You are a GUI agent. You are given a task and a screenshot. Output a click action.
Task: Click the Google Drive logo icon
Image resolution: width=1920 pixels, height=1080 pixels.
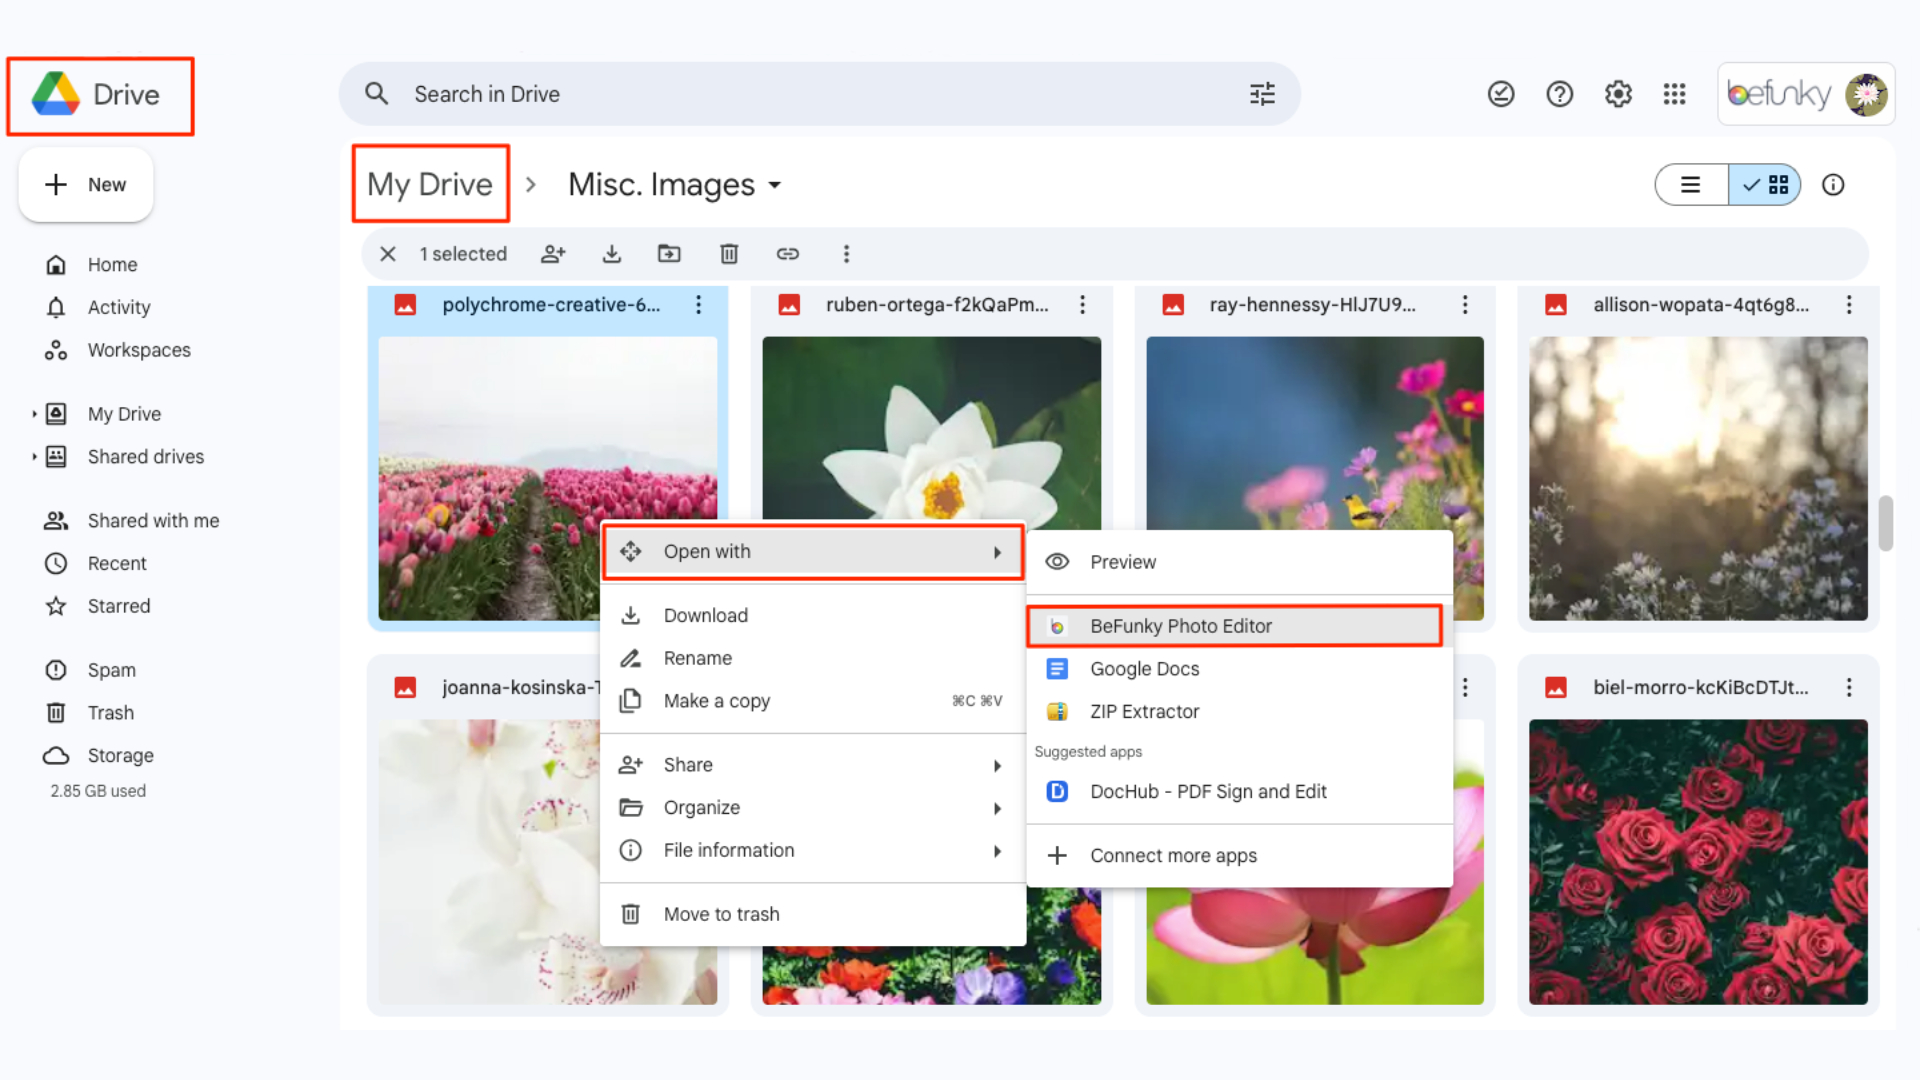(x=54, y=94)
